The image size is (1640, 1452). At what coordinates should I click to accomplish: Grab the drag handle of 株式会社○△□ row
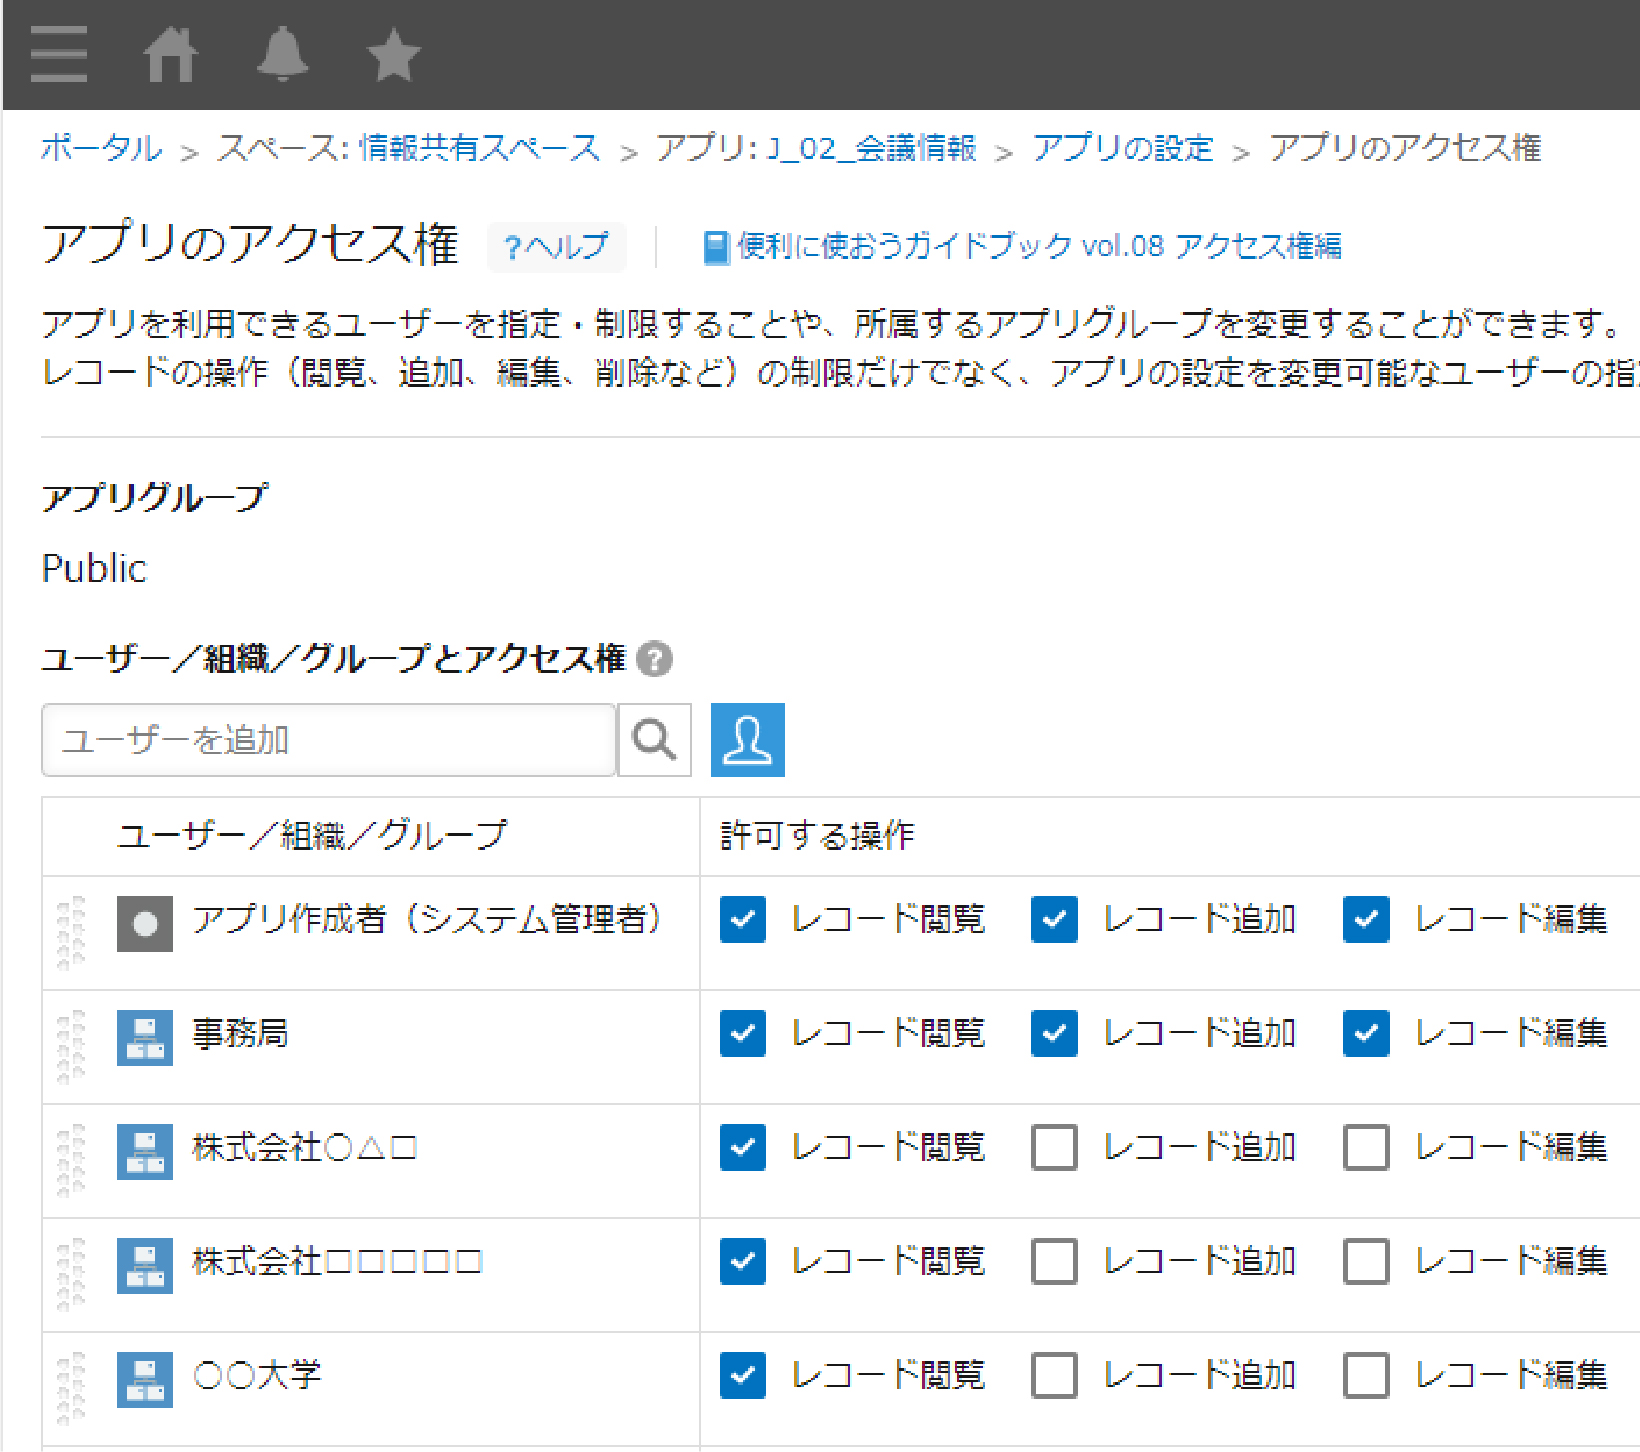coord(71,1161)
